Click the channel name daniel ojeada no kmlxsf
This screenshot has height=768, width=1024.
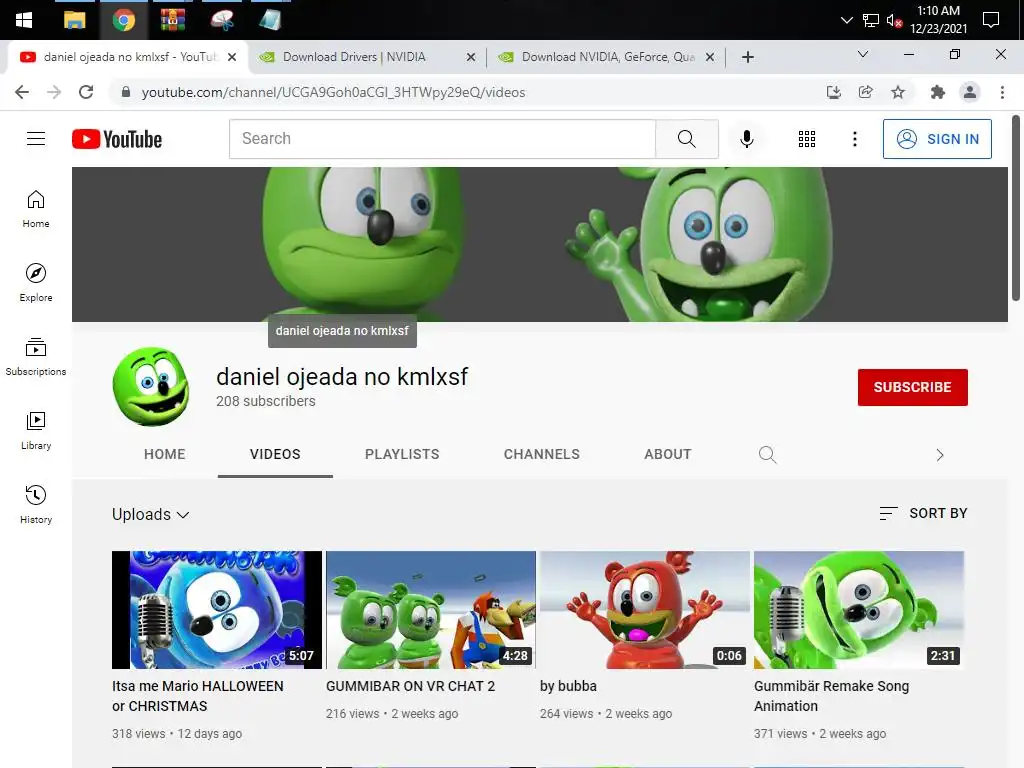pyautogui.click(x=342, y=377)
